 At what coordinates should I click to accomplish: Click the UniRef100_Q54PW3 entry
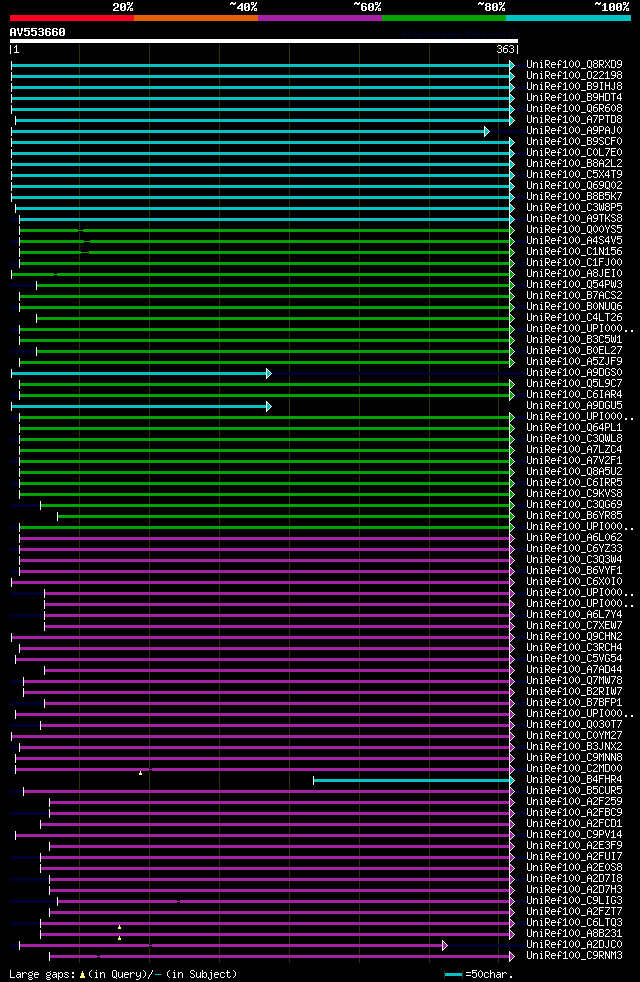click(x=574, y=285)
